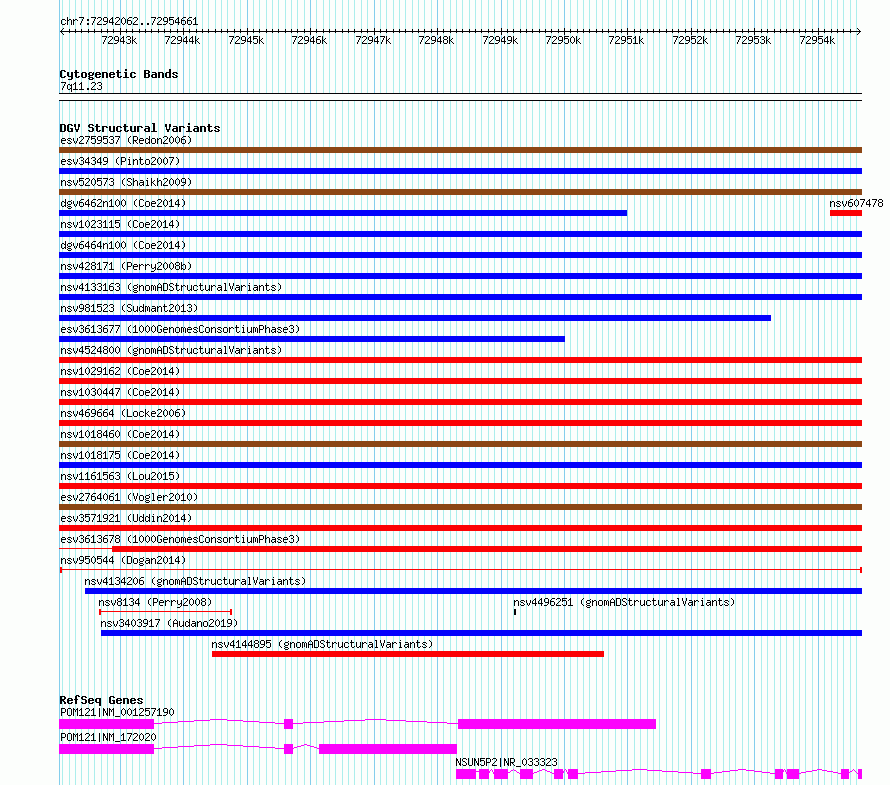The width and height of the screenshot is (890, 785).
Task: Select esv3571921 (Uddin2014) variant label
Action: point(126,518)
